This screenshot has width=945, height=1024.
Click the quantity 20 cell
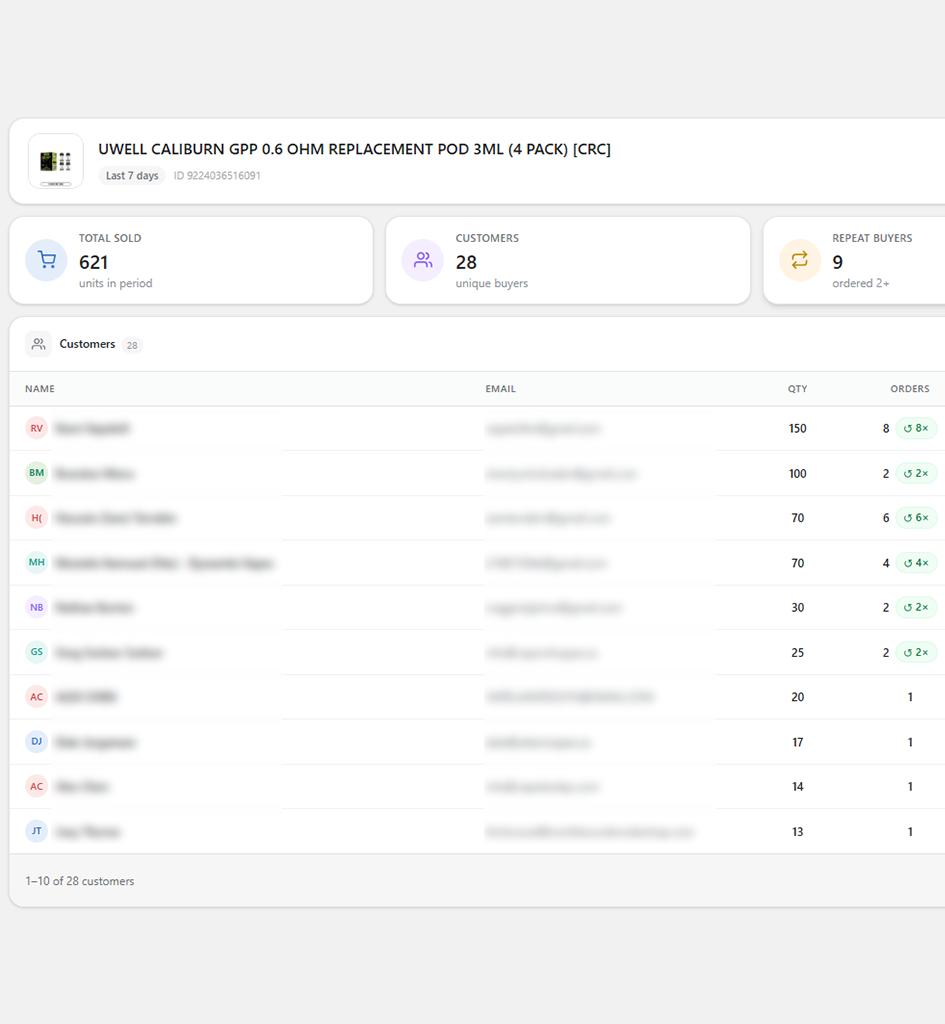click(797, 697)
